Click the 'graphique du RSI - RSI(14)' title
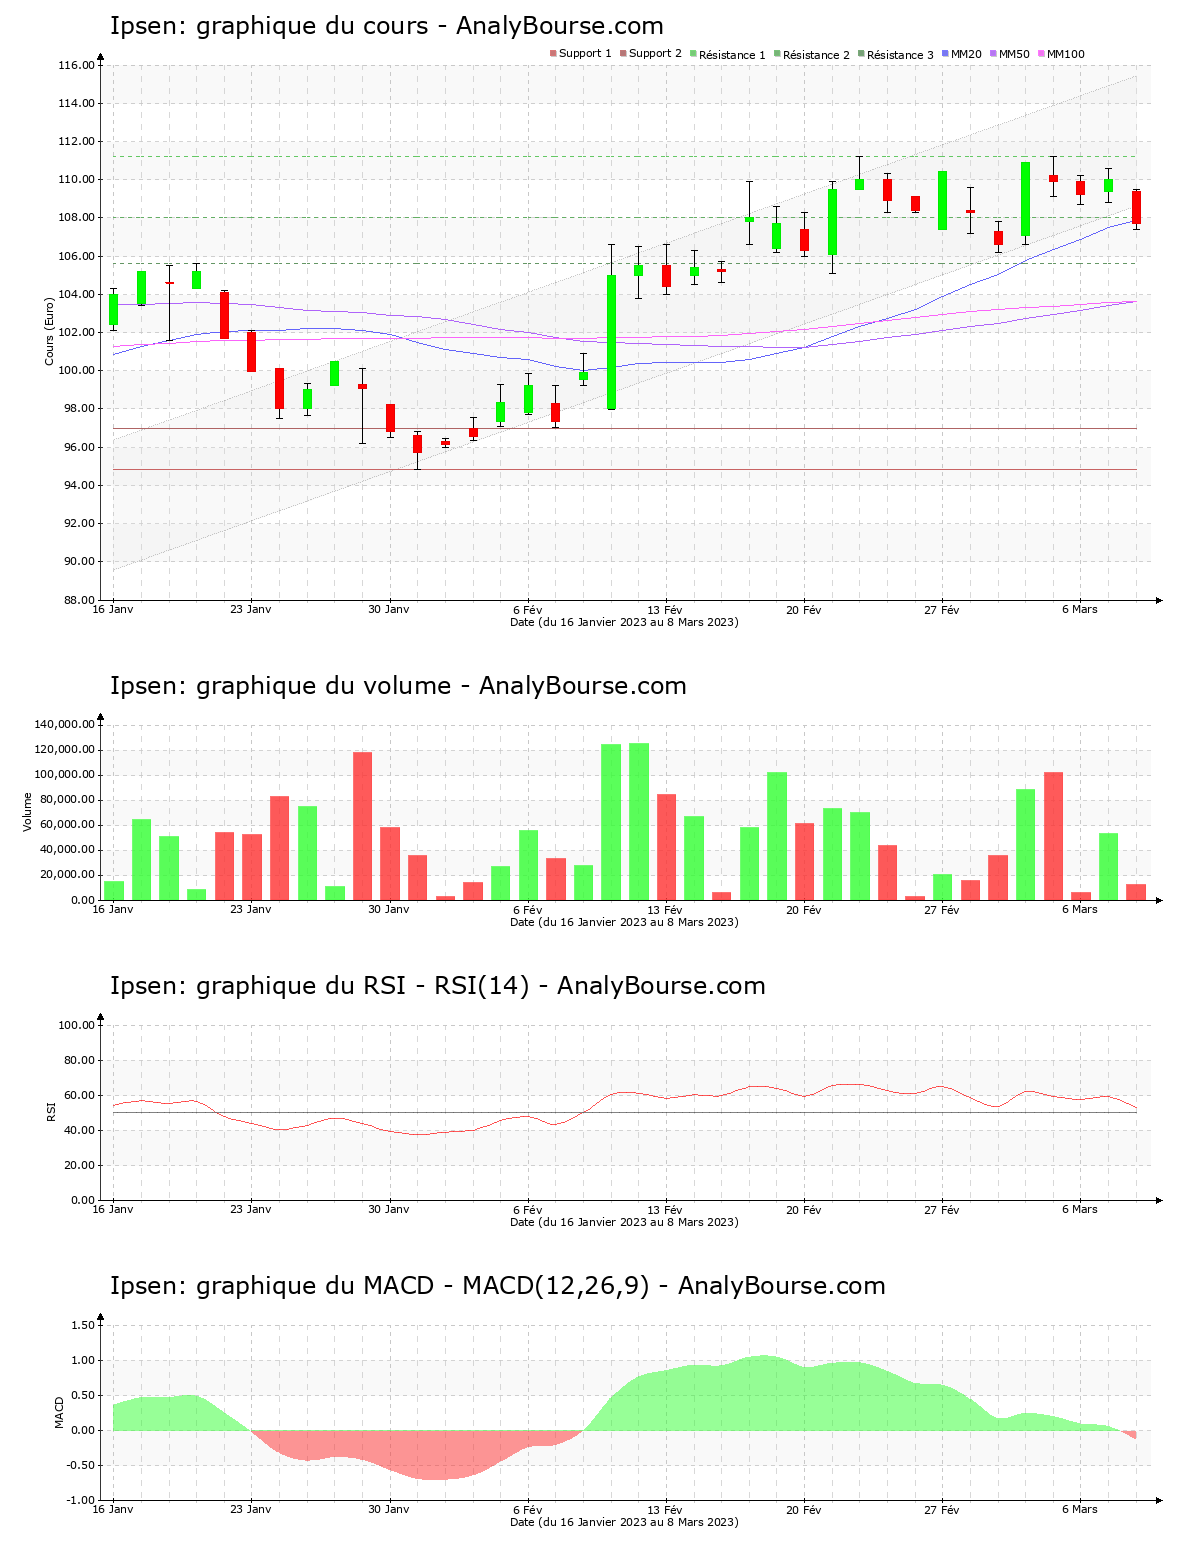Screen dimensions: 1200x1550 [x=362, y=986]
